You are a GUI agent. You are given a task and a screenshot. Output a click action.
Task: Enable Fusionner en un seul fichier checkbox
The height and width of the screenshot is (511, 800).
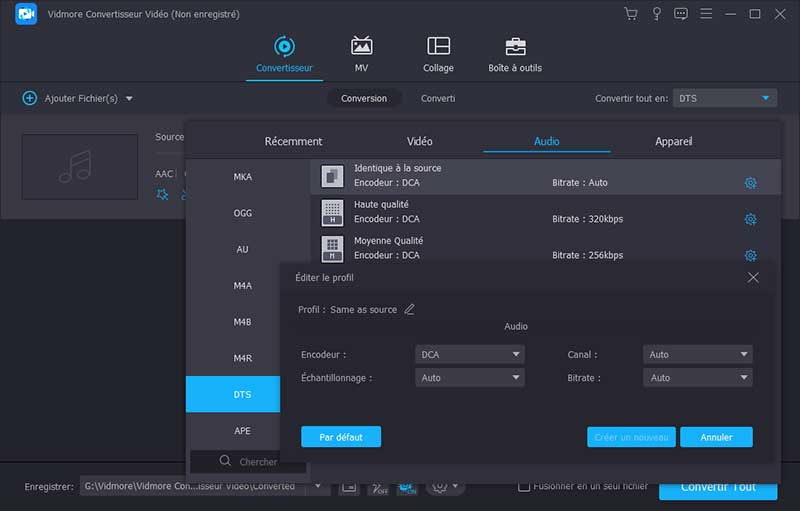click(x=524, y=487)
